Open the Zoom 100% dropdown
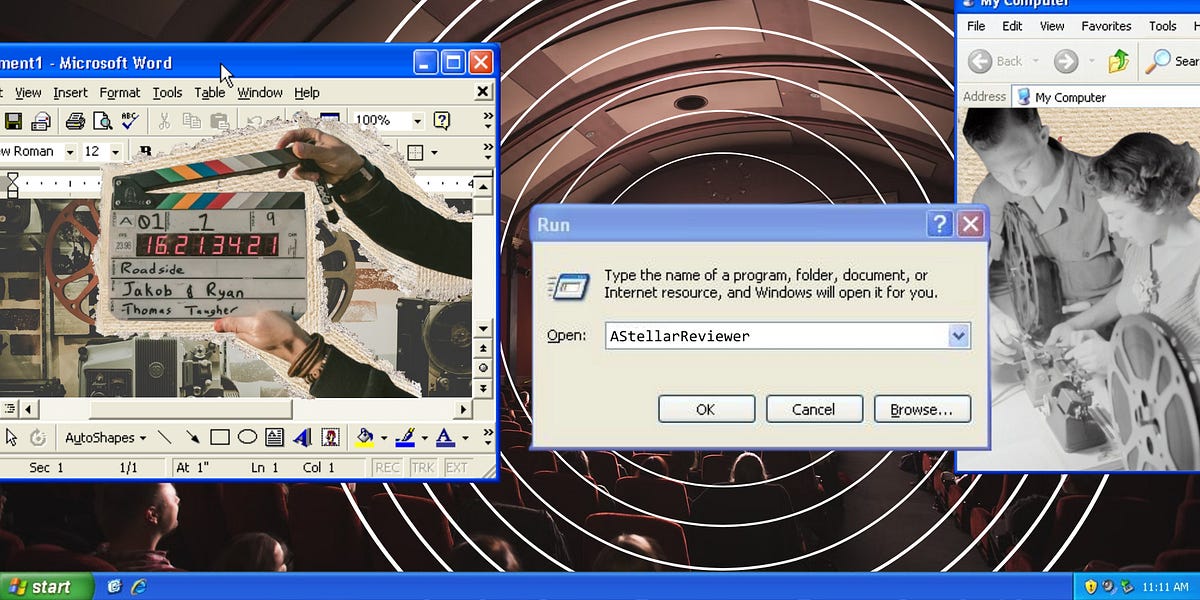 (x=418, y=121)
